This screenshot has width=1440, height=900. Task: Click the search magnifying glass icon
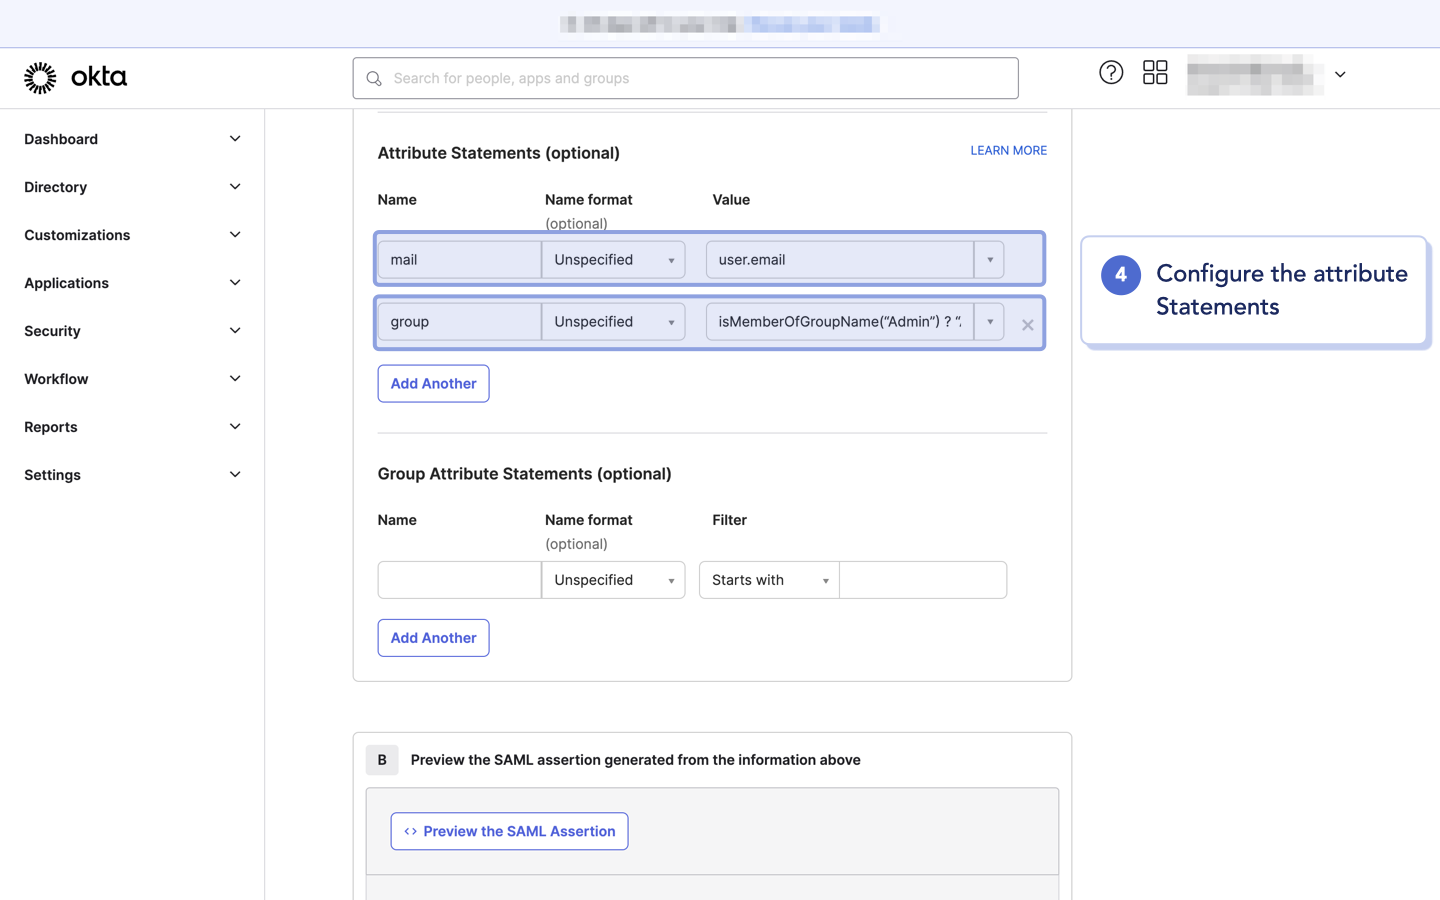(373, 77)
